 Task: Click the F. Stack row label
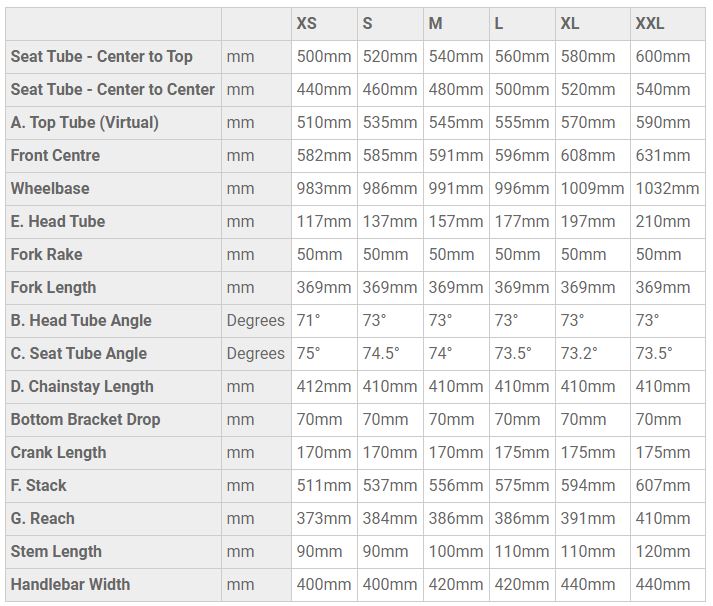click(x=39, y=485)
